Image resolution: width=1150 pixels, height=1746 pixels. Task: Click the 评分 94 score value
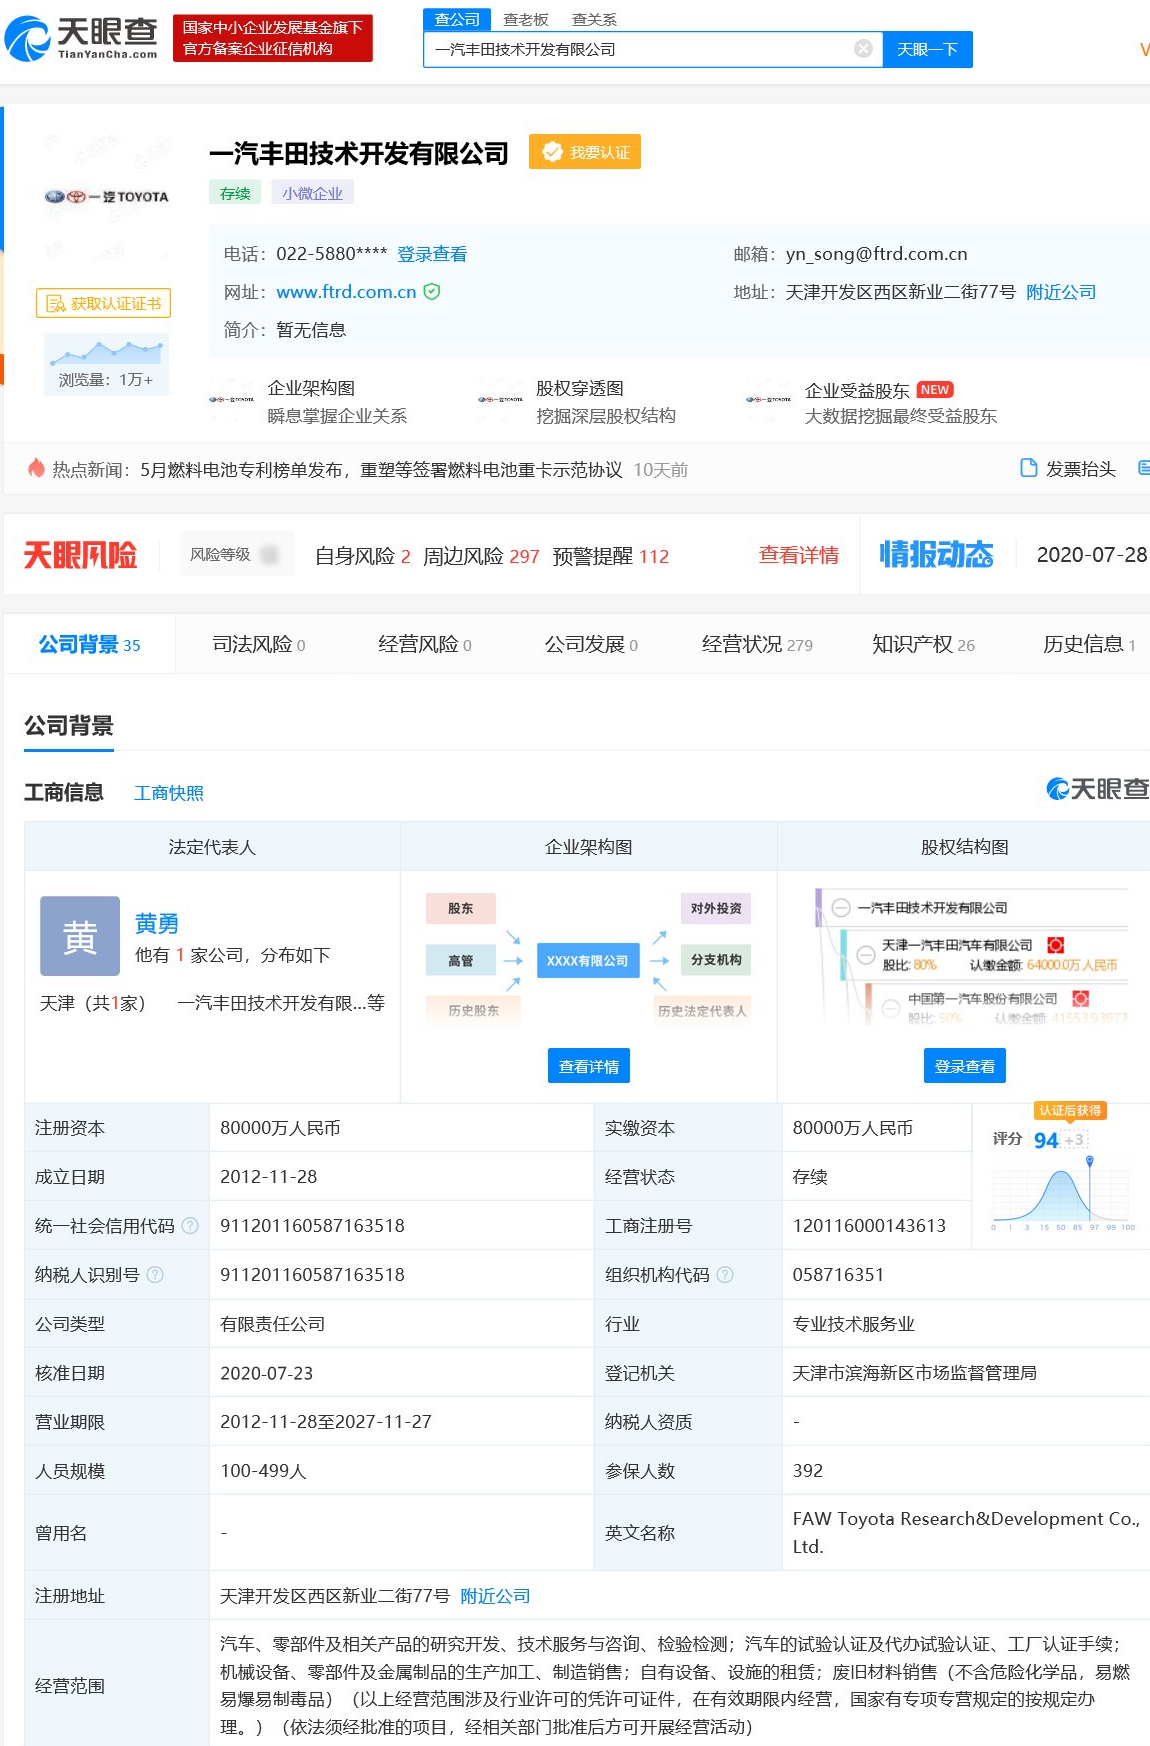coord(1046,1140)
